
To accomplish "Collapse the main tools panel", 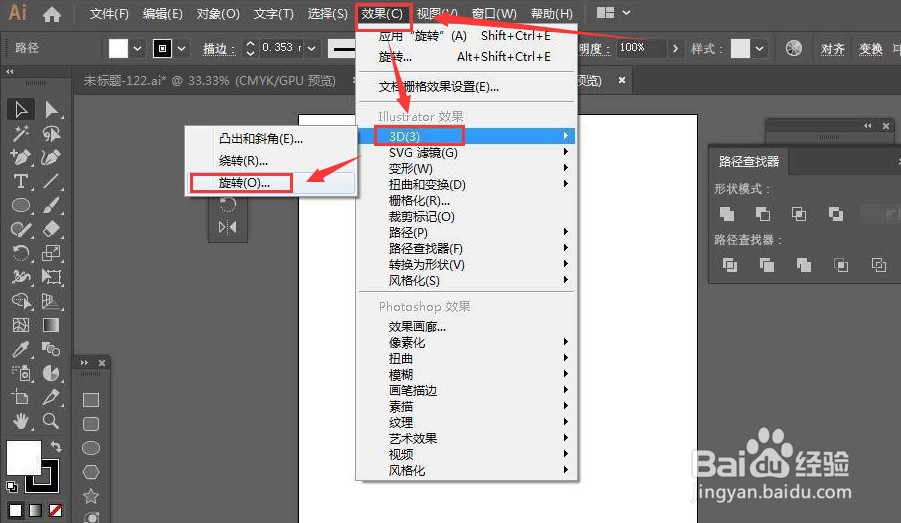I will coord(10,72).
